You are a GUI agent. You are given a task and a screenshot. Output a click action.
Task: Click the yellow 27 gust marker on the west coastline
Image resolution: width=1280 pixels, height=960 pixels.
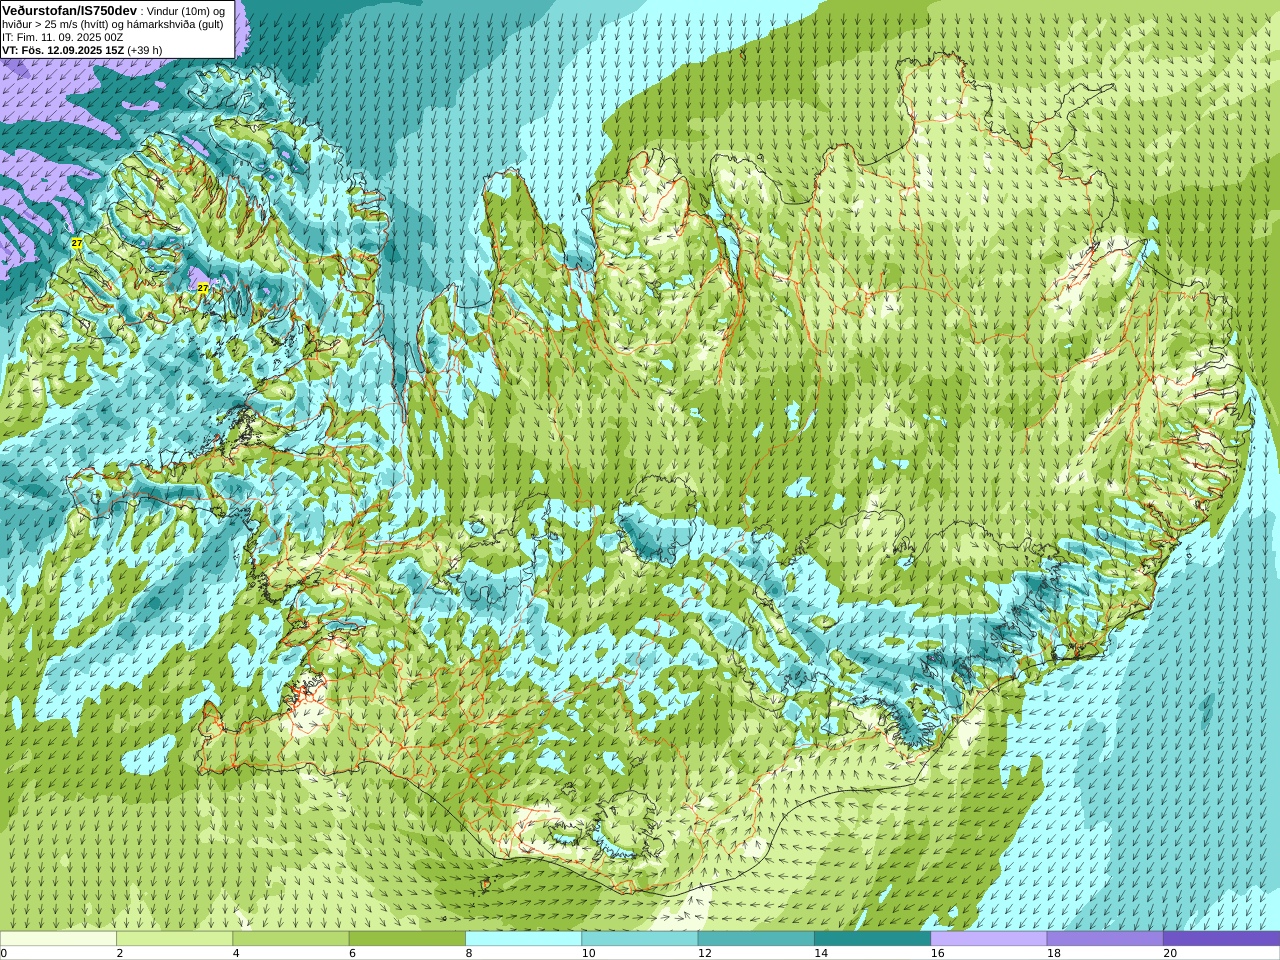(x=77, y=243)
